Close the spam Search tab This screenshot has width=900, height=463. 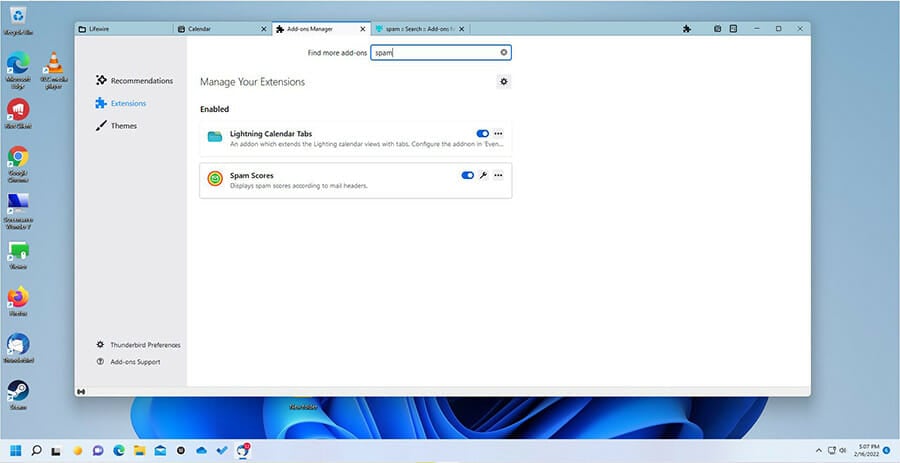[461, 29]
